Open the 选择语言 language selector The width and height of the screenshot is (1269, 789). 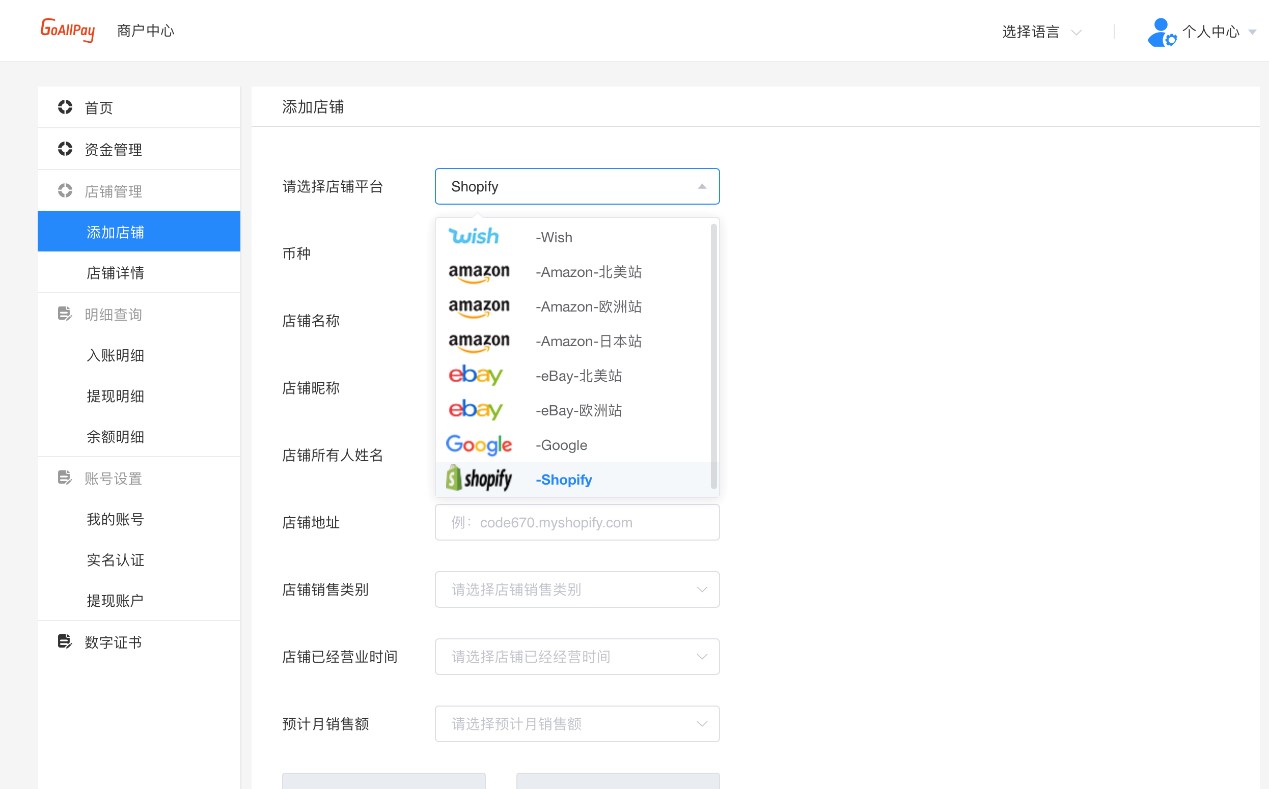tap(1042, 32)
